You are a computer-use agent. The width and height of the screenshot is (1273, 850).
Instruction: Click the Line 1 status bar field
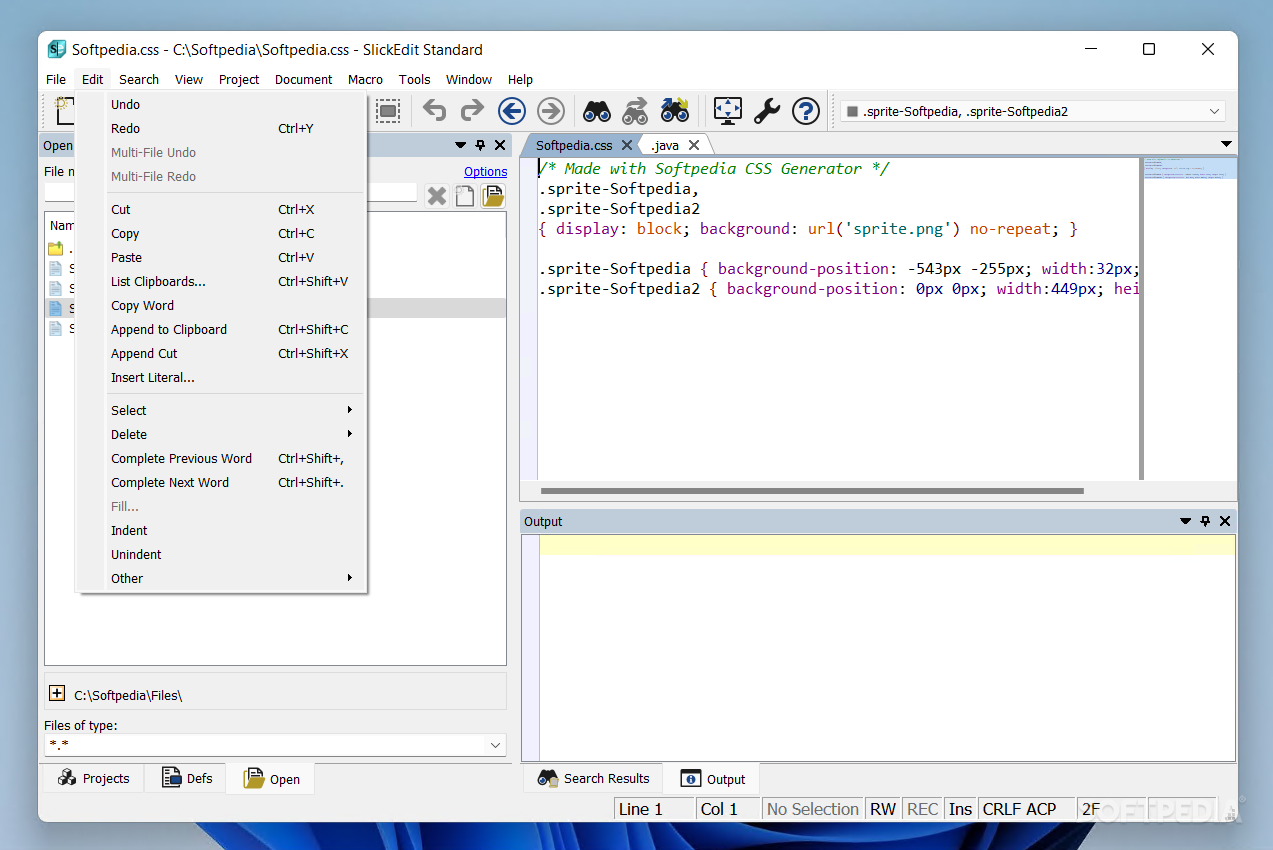(x=654, y=809)
